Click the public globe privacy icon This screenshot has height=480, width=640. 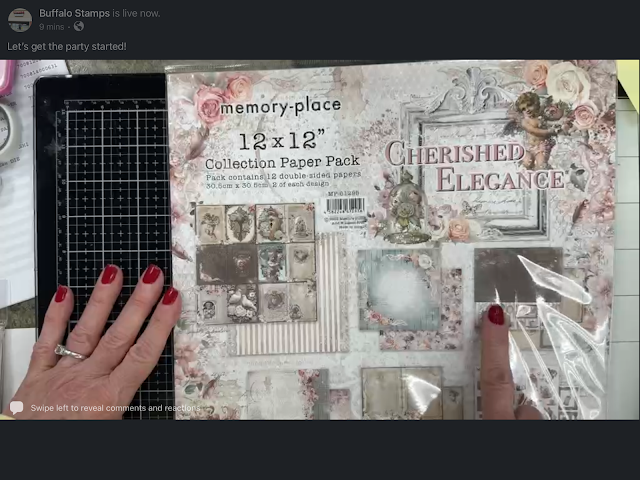point(79,27)
